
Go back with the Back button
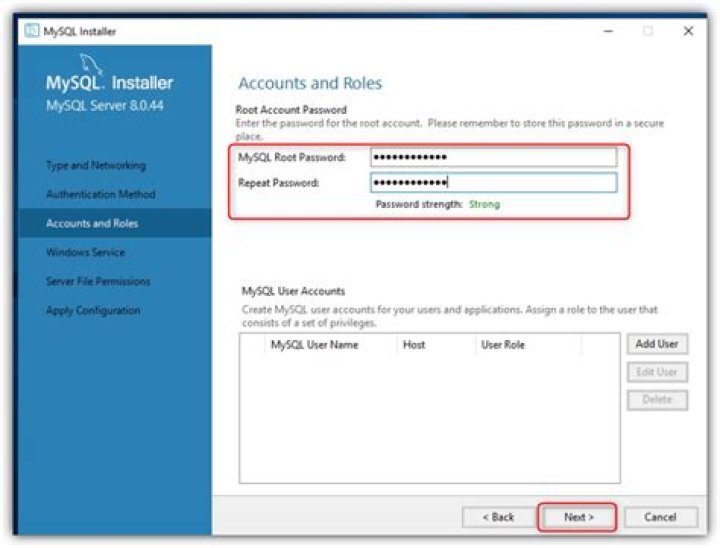pyautogui.click(x=499, y=517)
